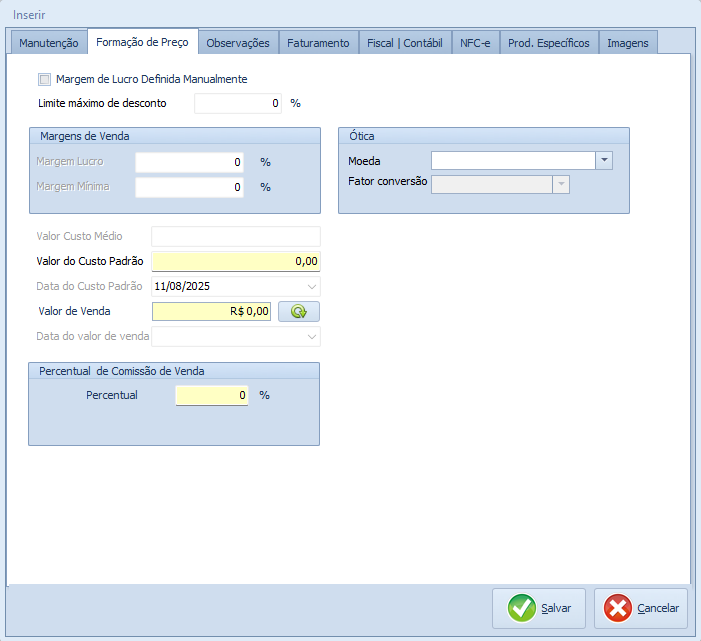The height and width of the screenshot is (641, 701).
Task: Open the Observações tab
Action: pyautogui.click(x=237, y=43)
